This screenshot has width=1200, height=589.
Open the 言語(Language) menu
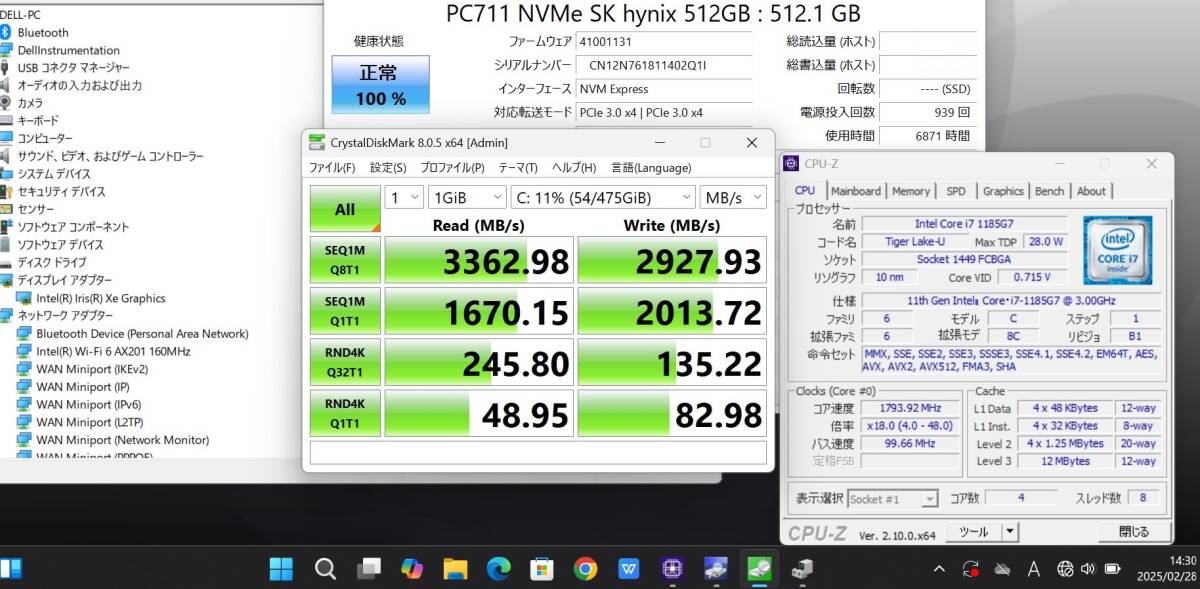(651, 167)
